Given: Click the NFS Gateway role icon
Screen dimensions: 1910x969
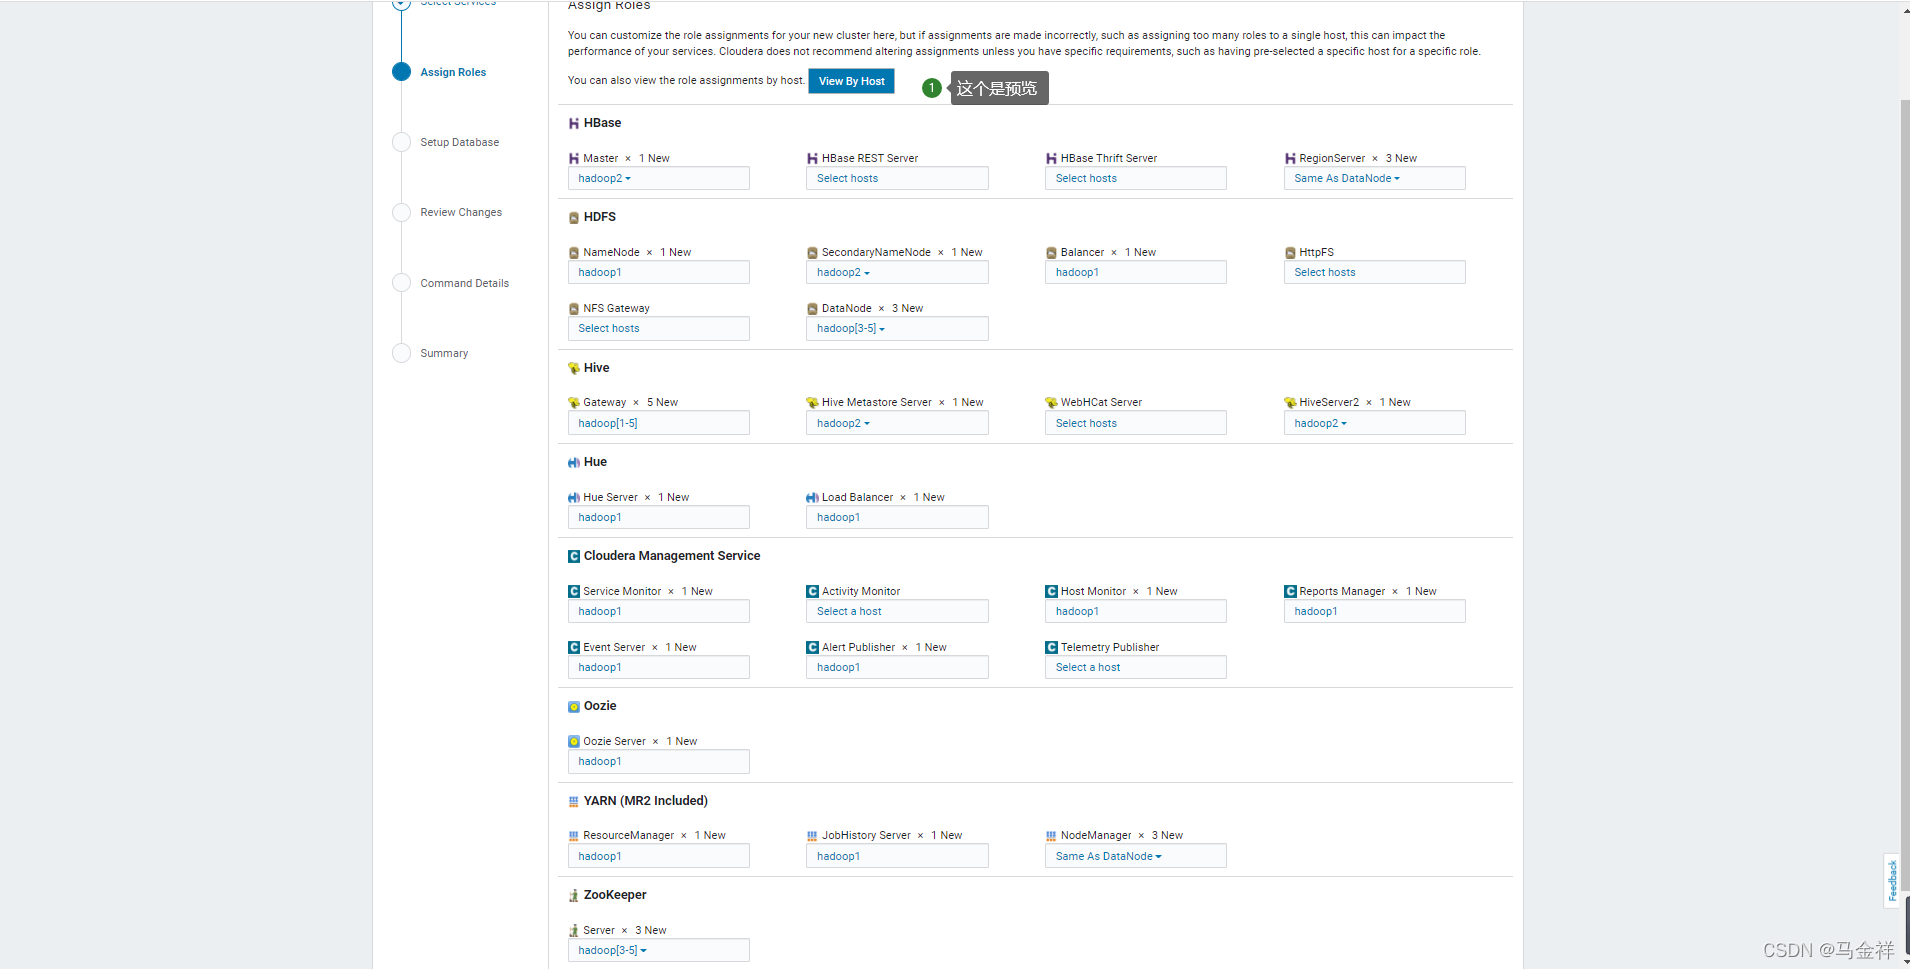Looking at the screenshot, I should (x=574, y=309).
